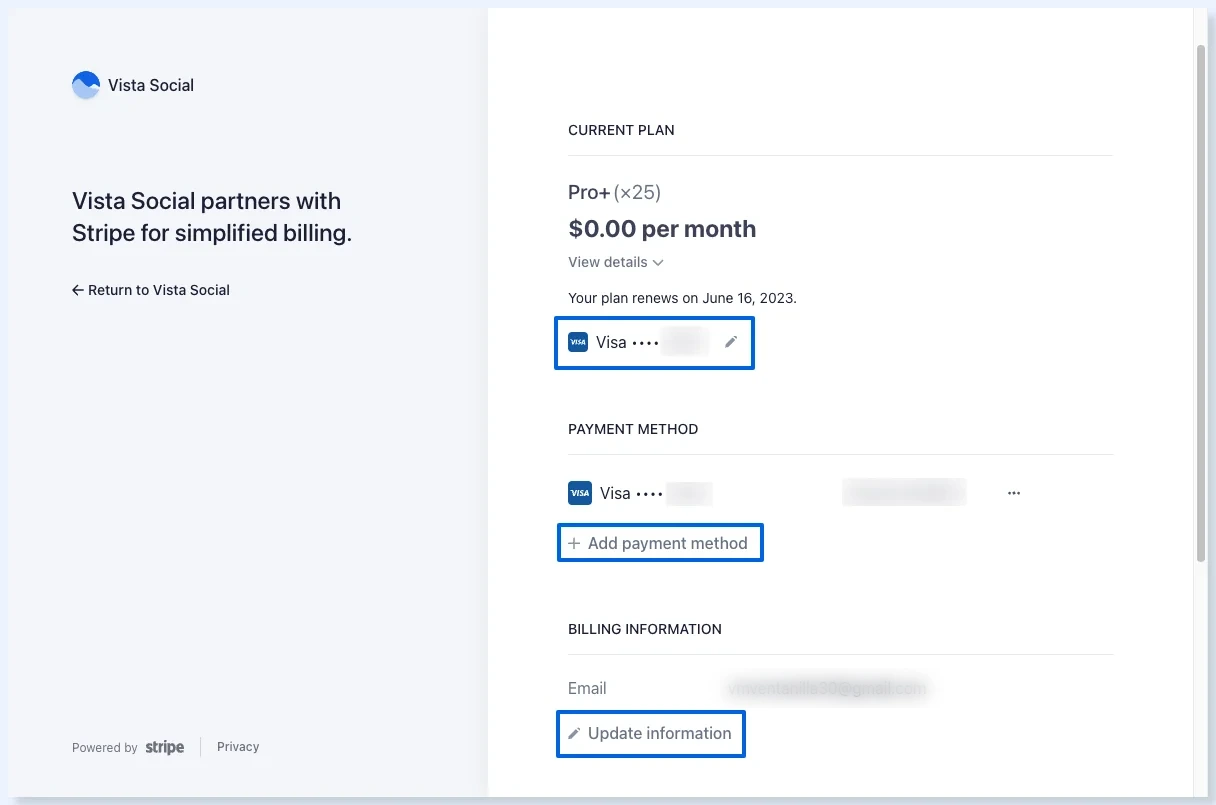Open the Privacy link

pyautogui.click(x=238, y=747)
